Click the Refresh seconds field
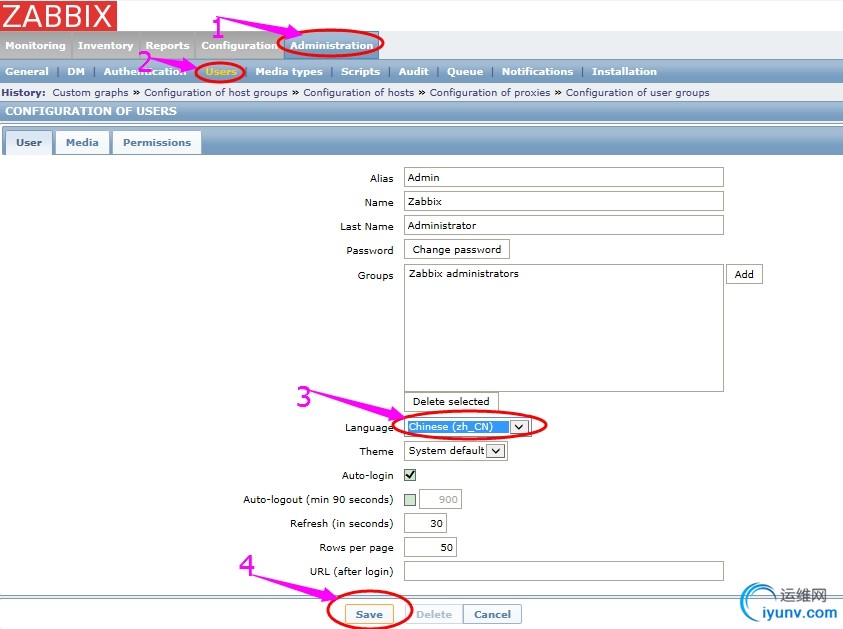Viewport: 843px width, 629px height. (425, 523)
